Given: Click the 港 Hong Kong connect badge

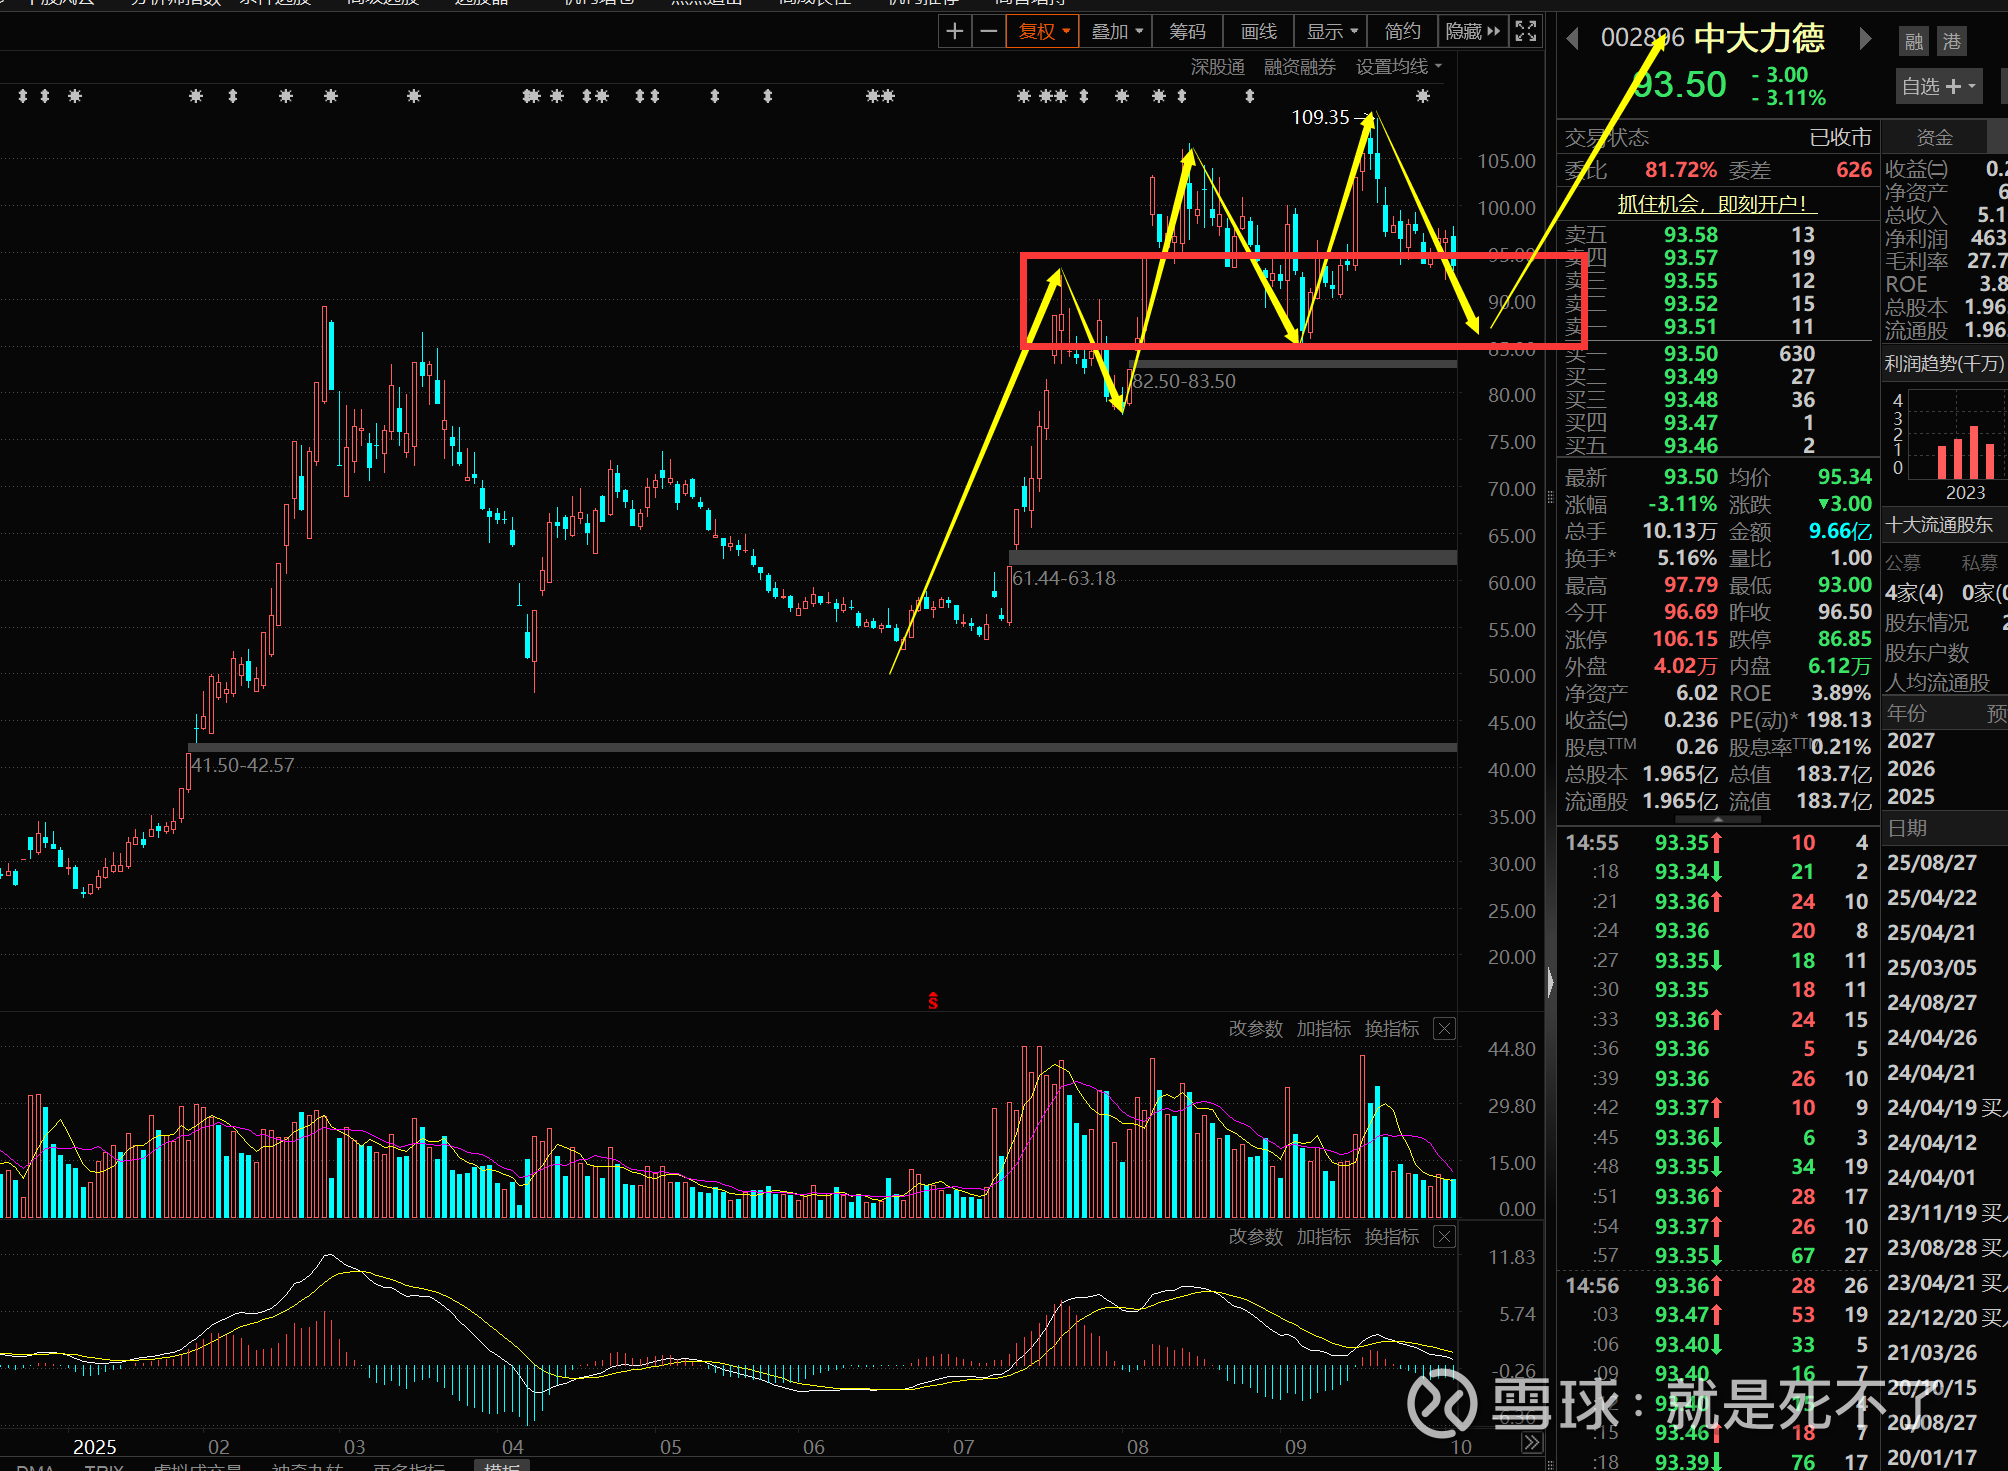Looking at the screenshot, I should 1952,42.
